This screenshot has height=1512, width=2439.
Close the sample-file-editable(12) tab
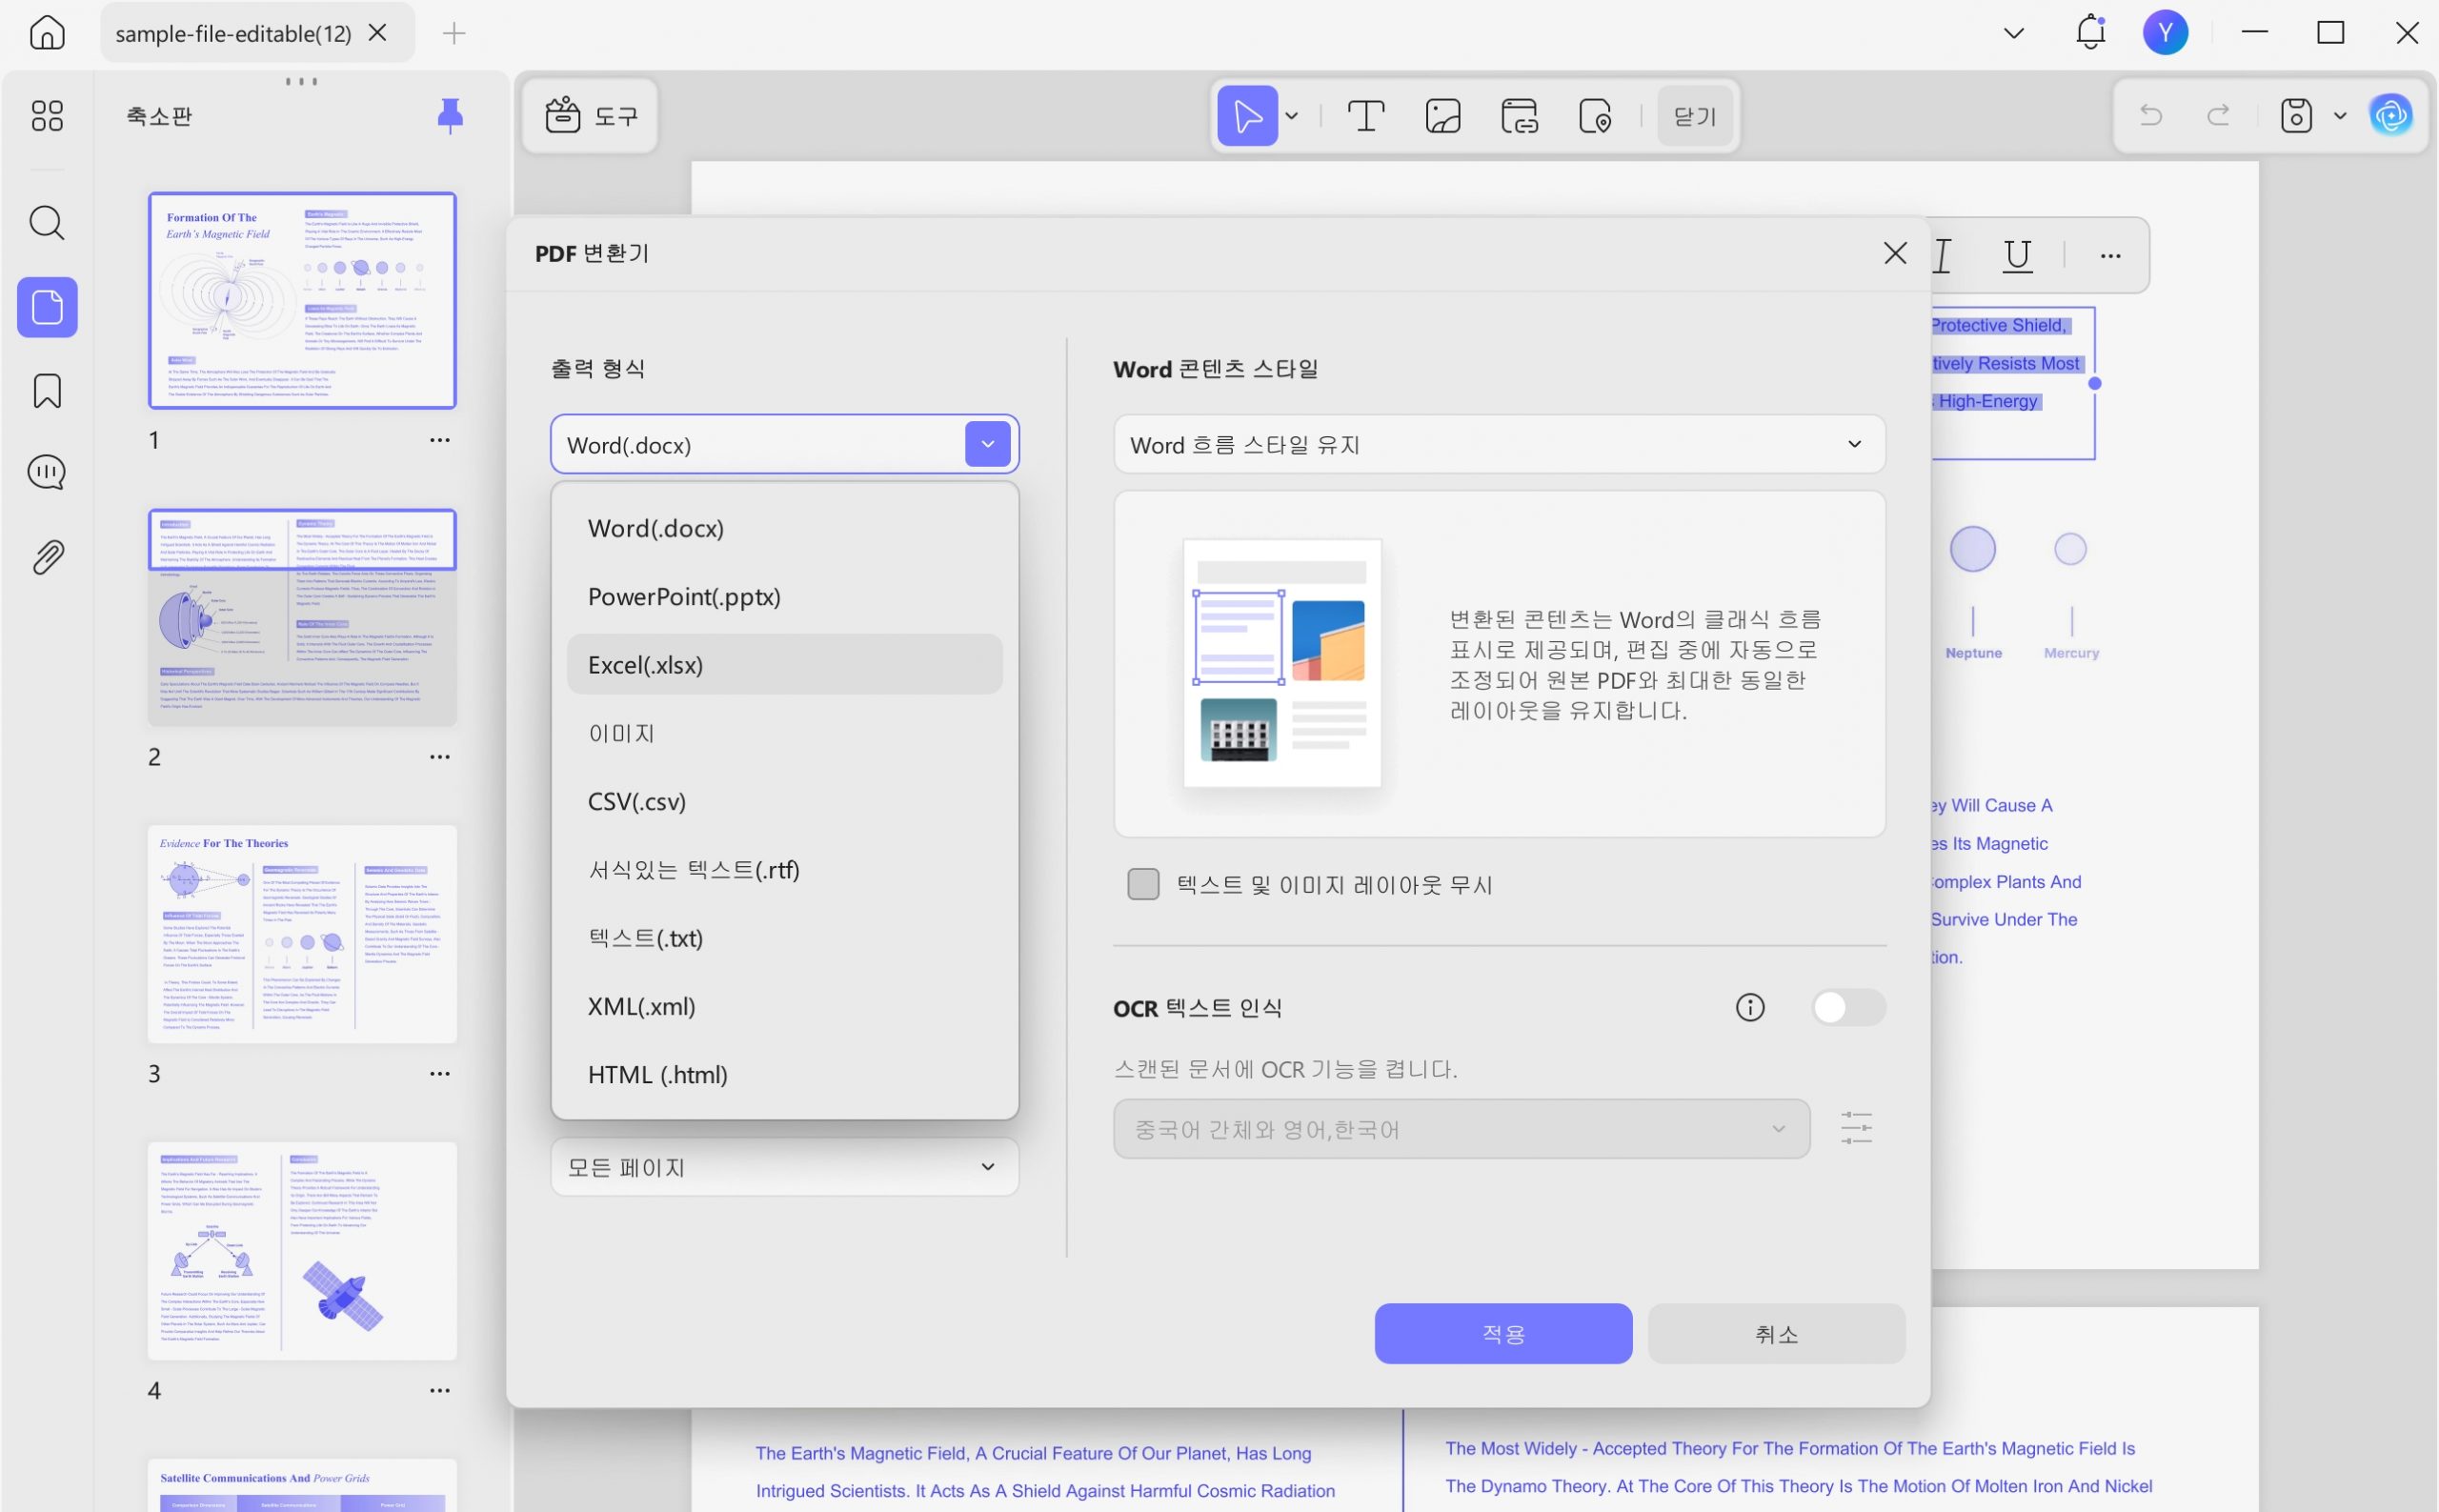378,33
